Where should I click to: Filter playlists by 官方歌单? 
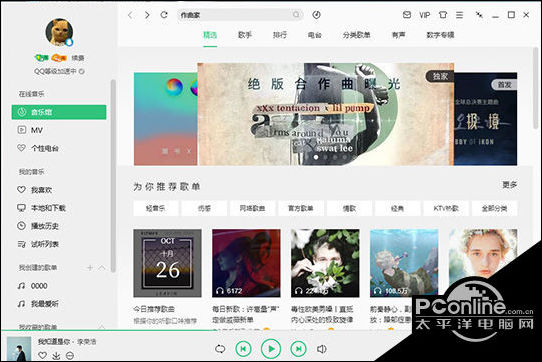pos(301,208)
